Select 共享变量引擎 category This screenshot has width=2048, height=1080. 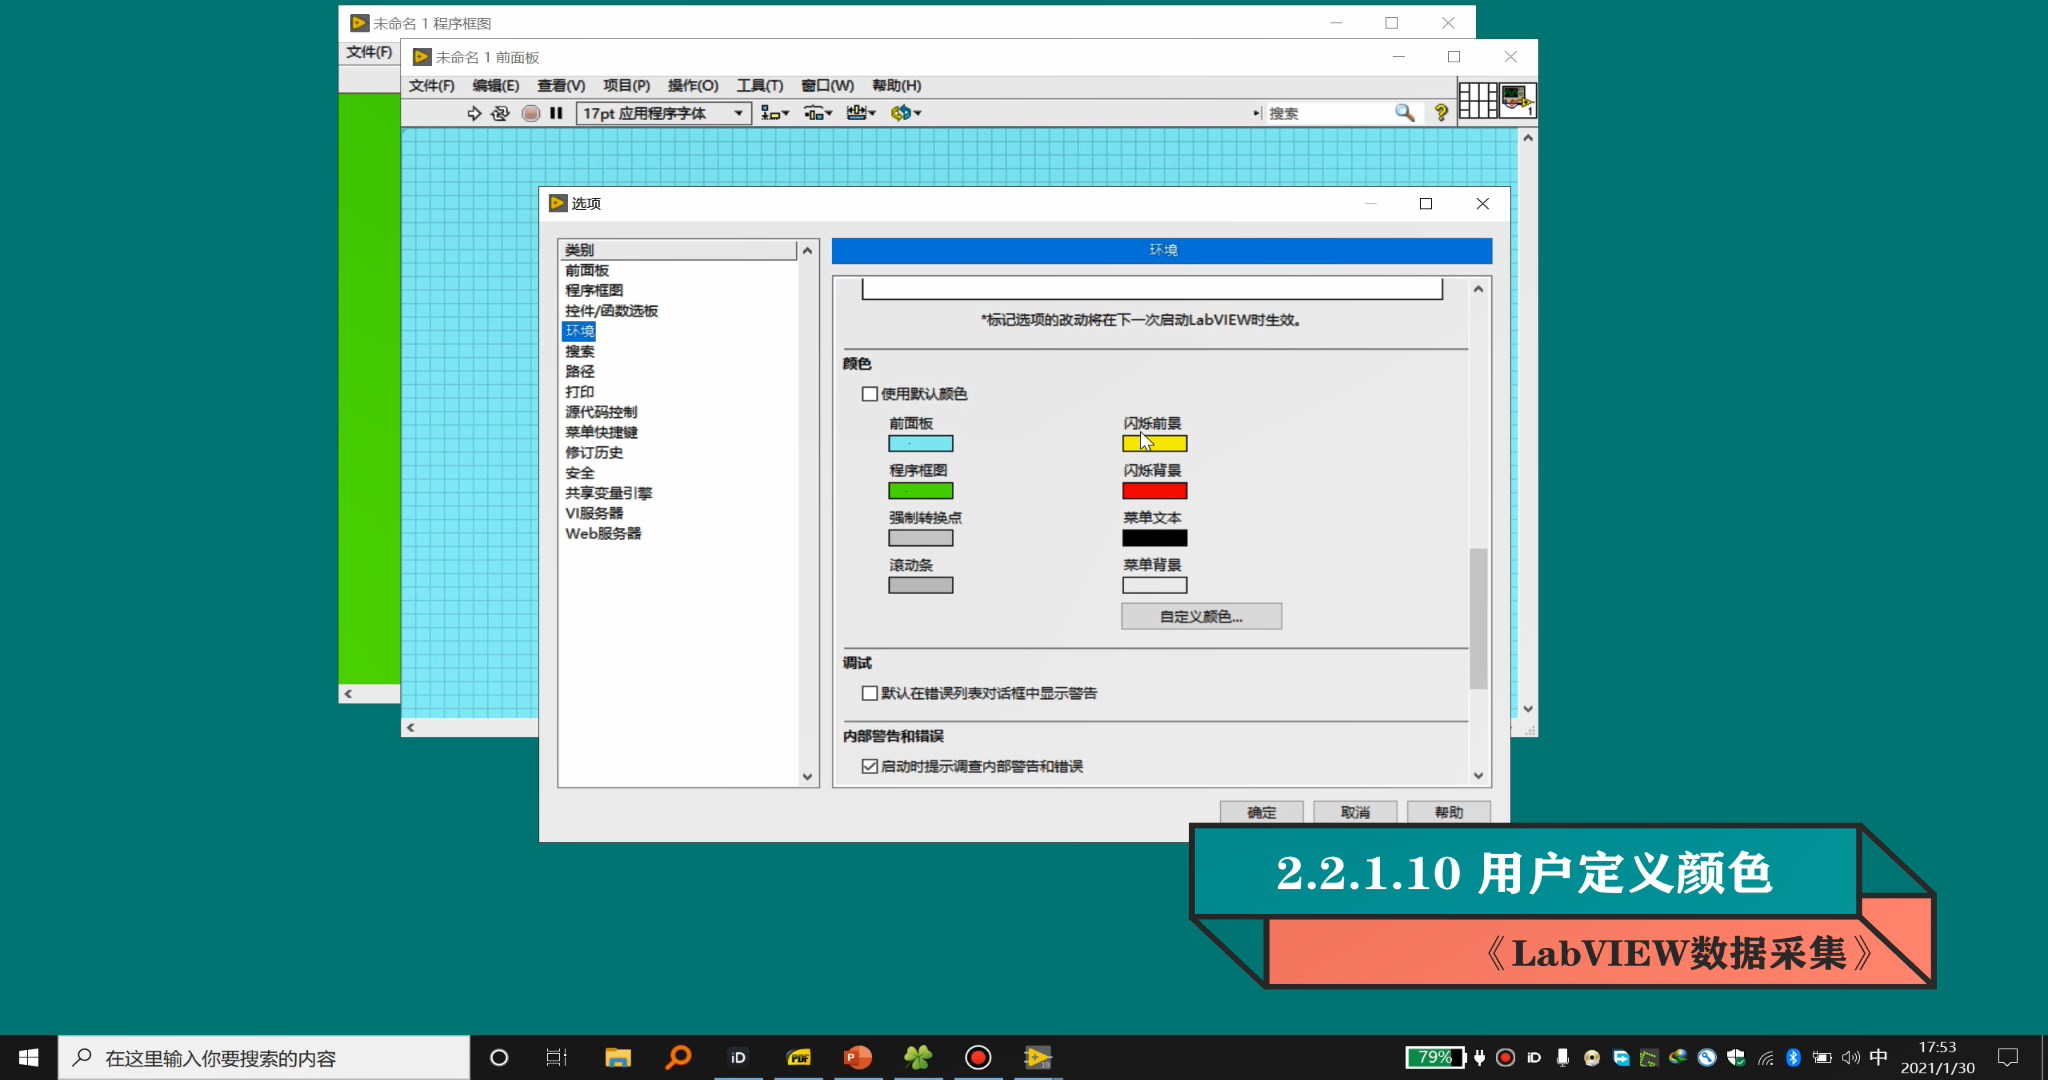point(608,493)
